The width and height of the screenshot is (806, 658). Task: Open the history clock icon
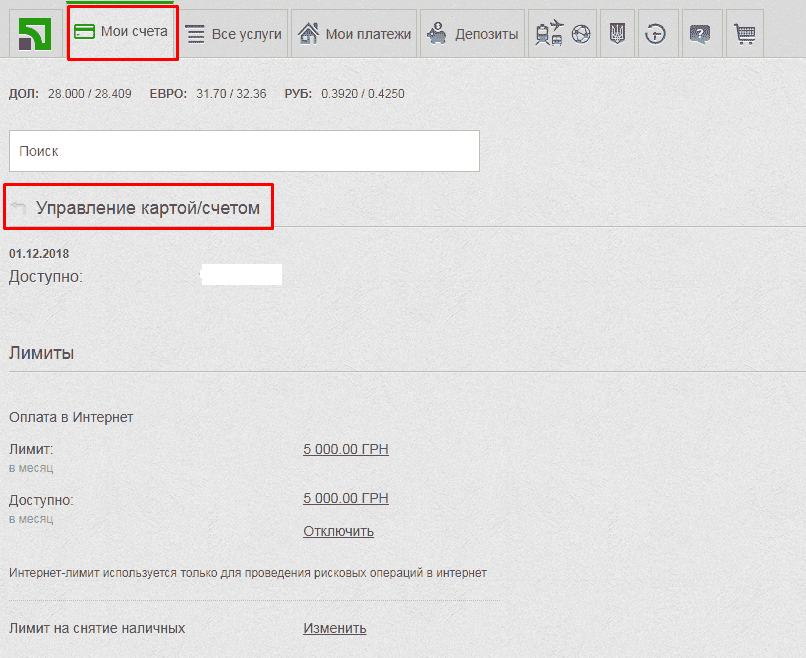(x=656, y=34)
